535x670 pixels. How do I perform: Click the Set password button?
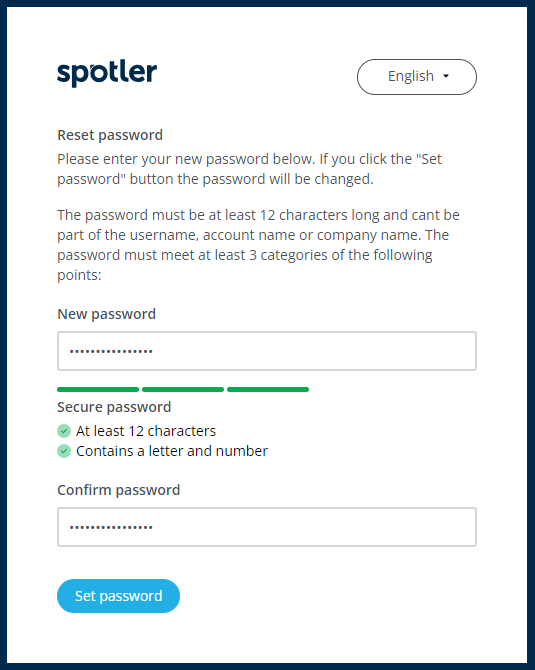tap(118, 596)
